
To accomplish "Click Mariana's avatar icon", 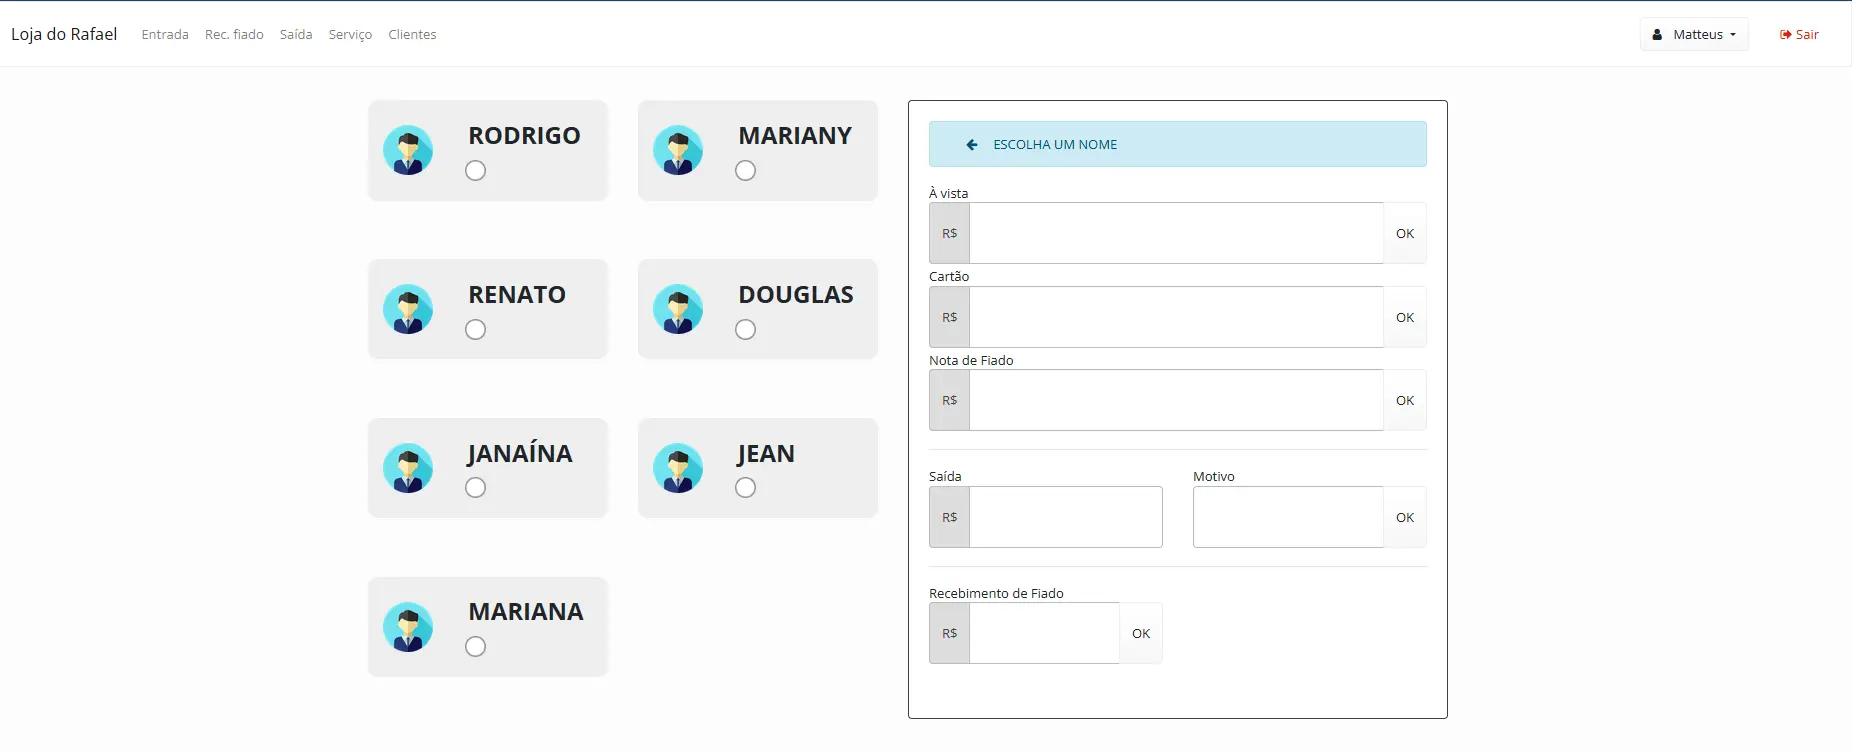I will coord(408,627).
